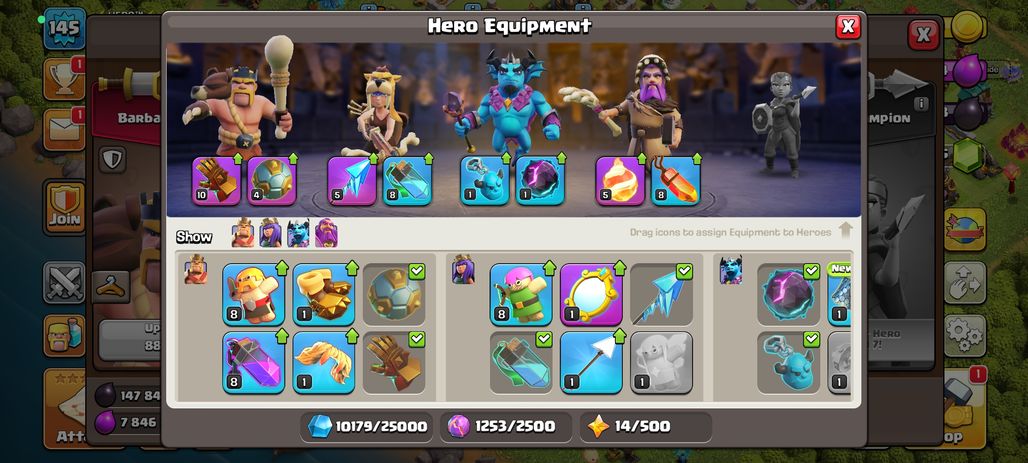Select the Barbarian Puppet equipment icon
1028x463 pixels.
pos(254,294)
